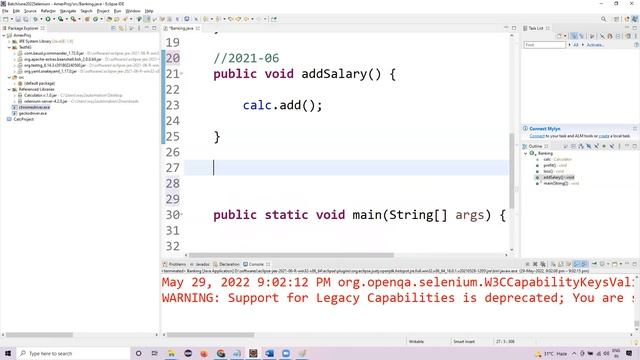Collapse the Banking class in Outline

point(526,153)
